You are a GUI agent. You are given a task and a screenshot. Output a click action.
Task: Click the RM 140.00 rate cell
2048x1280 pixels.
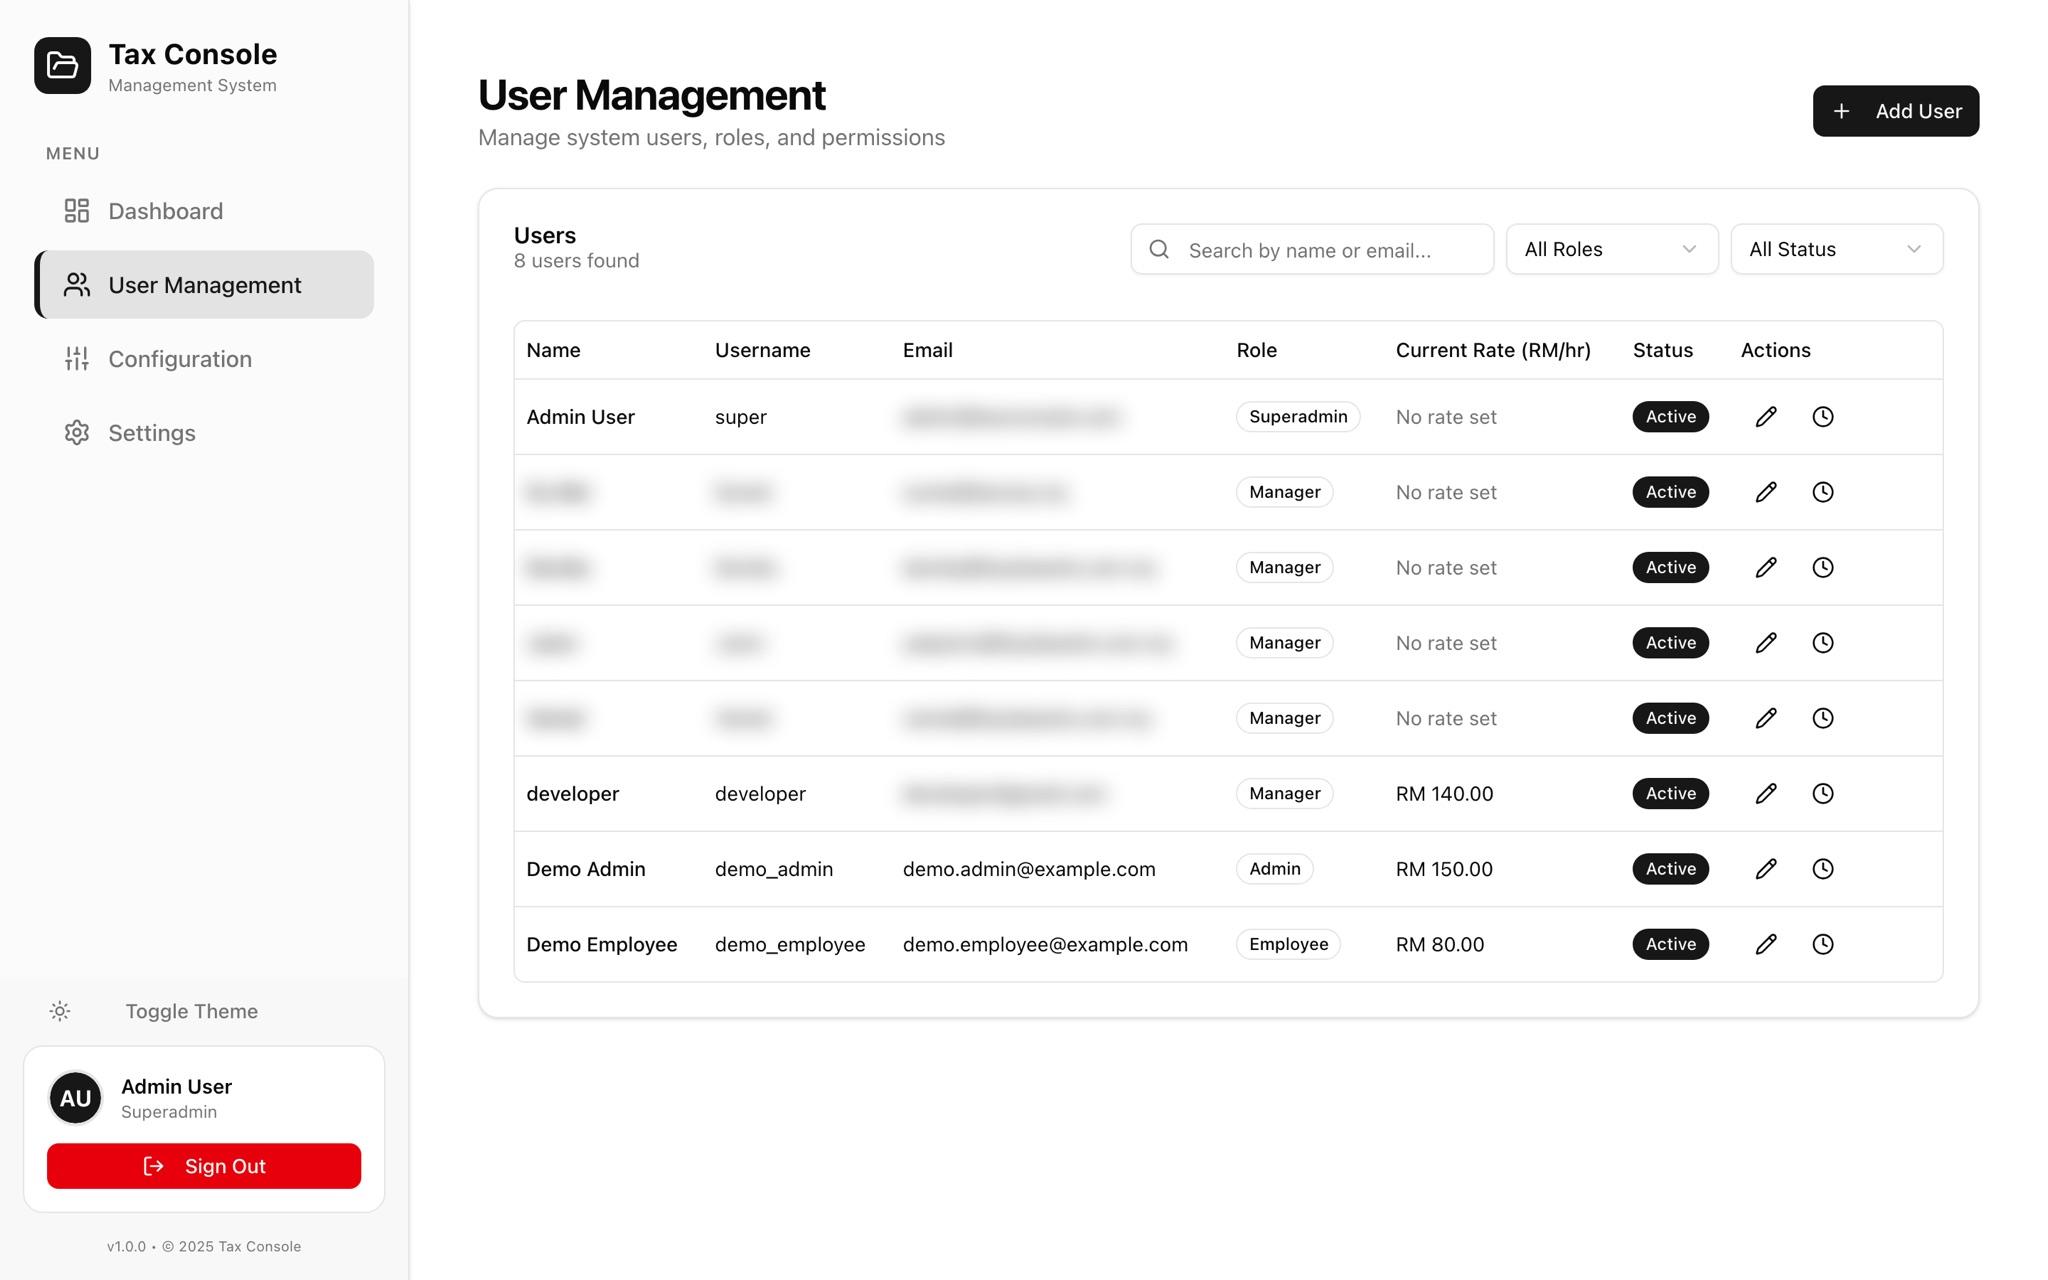(x=1445, y=794)
